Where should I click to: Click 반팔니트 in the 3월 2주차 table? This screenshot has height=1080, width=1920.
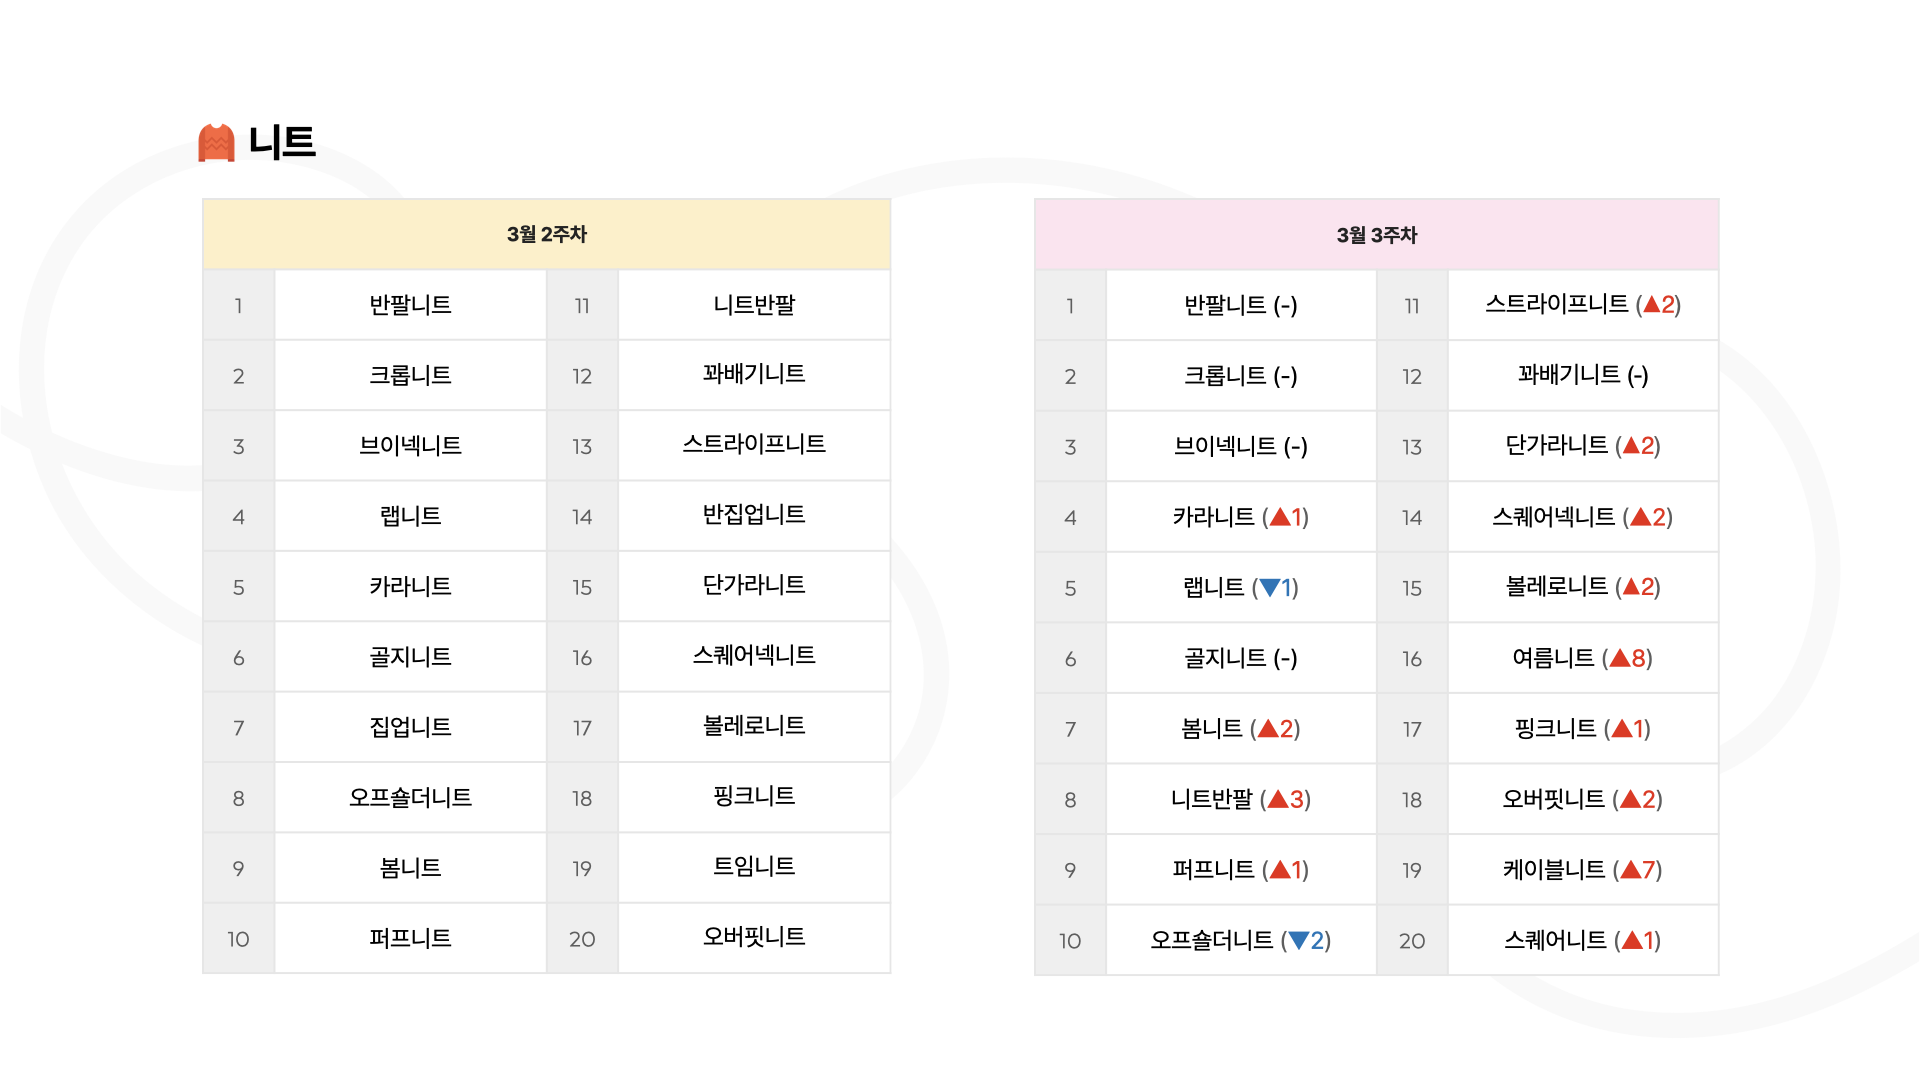click(410, 305)
